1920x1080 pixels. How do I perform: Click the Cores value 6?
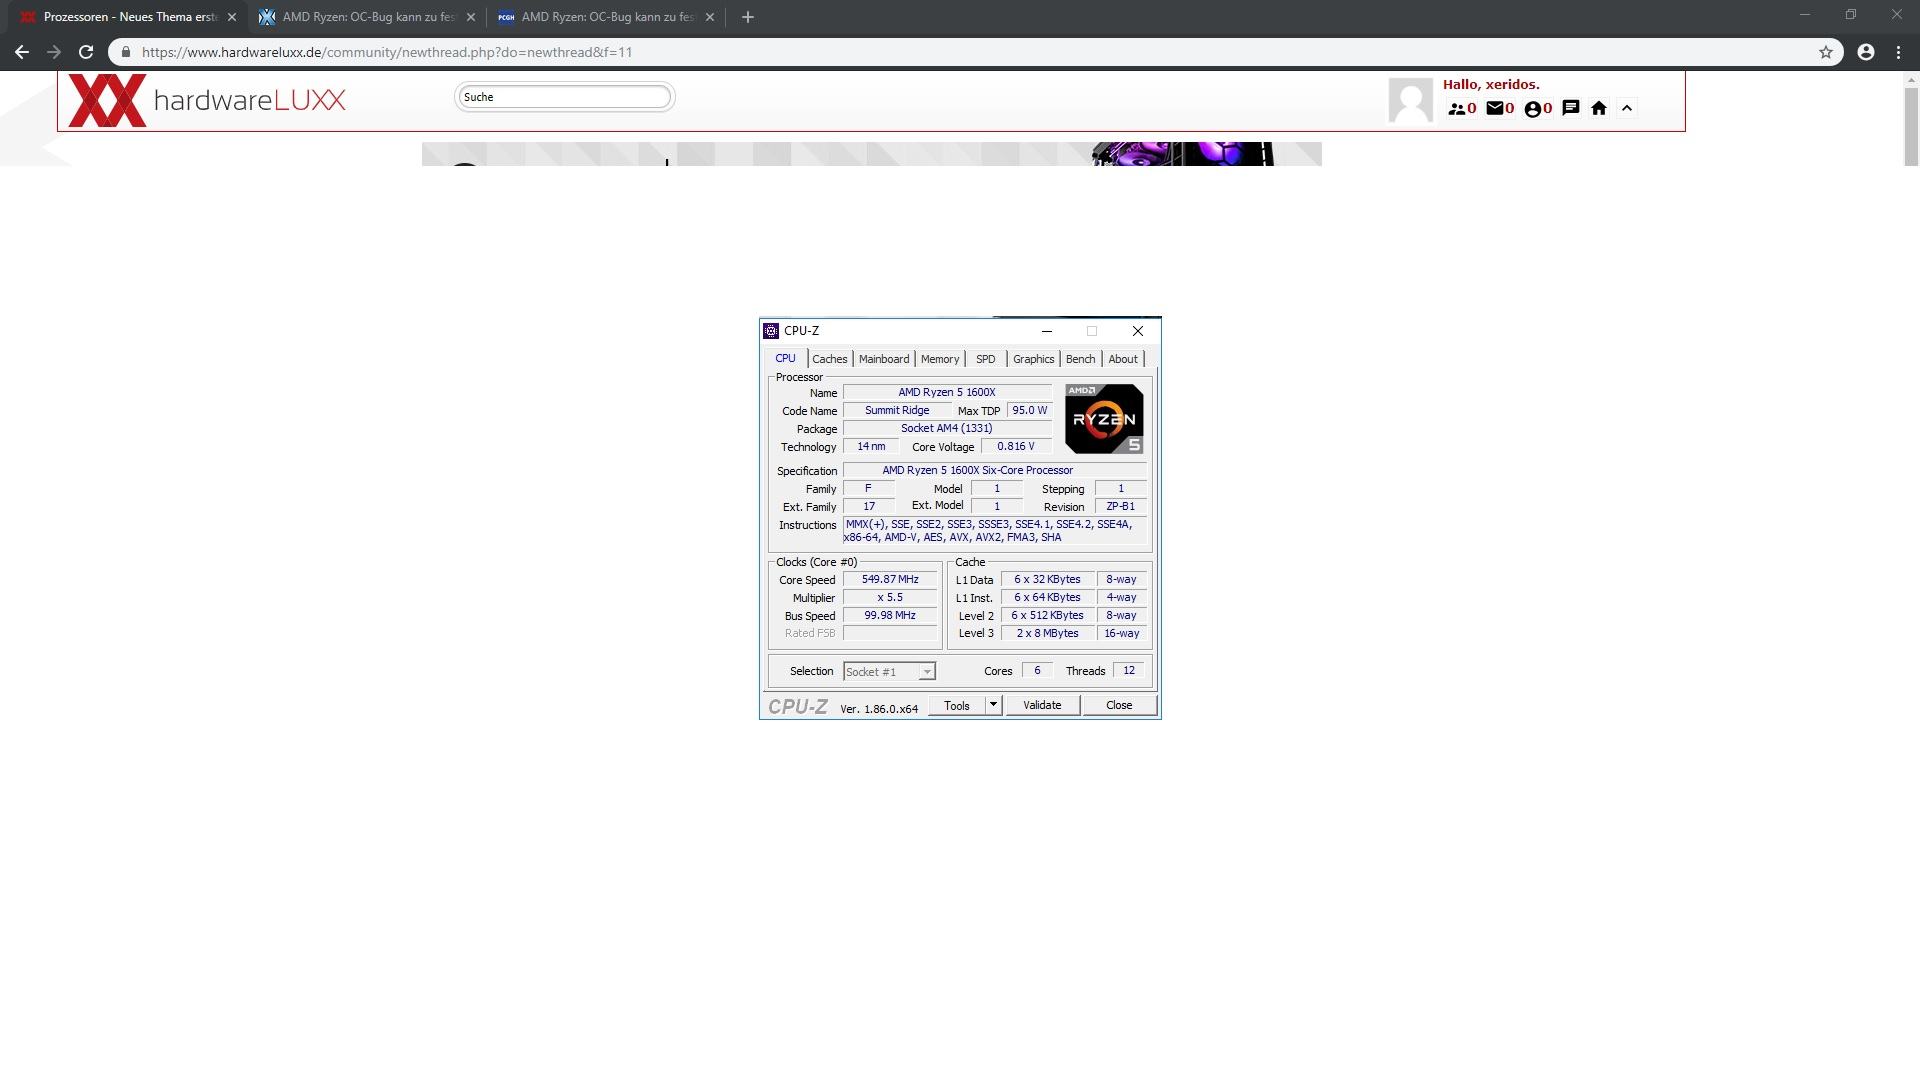click(1037, 671)
